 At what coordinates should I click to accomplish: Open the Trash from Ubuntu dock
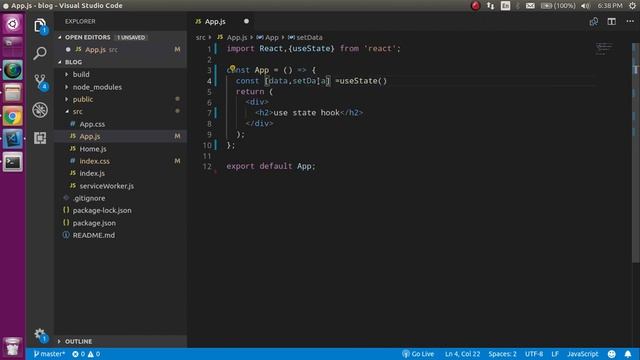tap(13, 346)
